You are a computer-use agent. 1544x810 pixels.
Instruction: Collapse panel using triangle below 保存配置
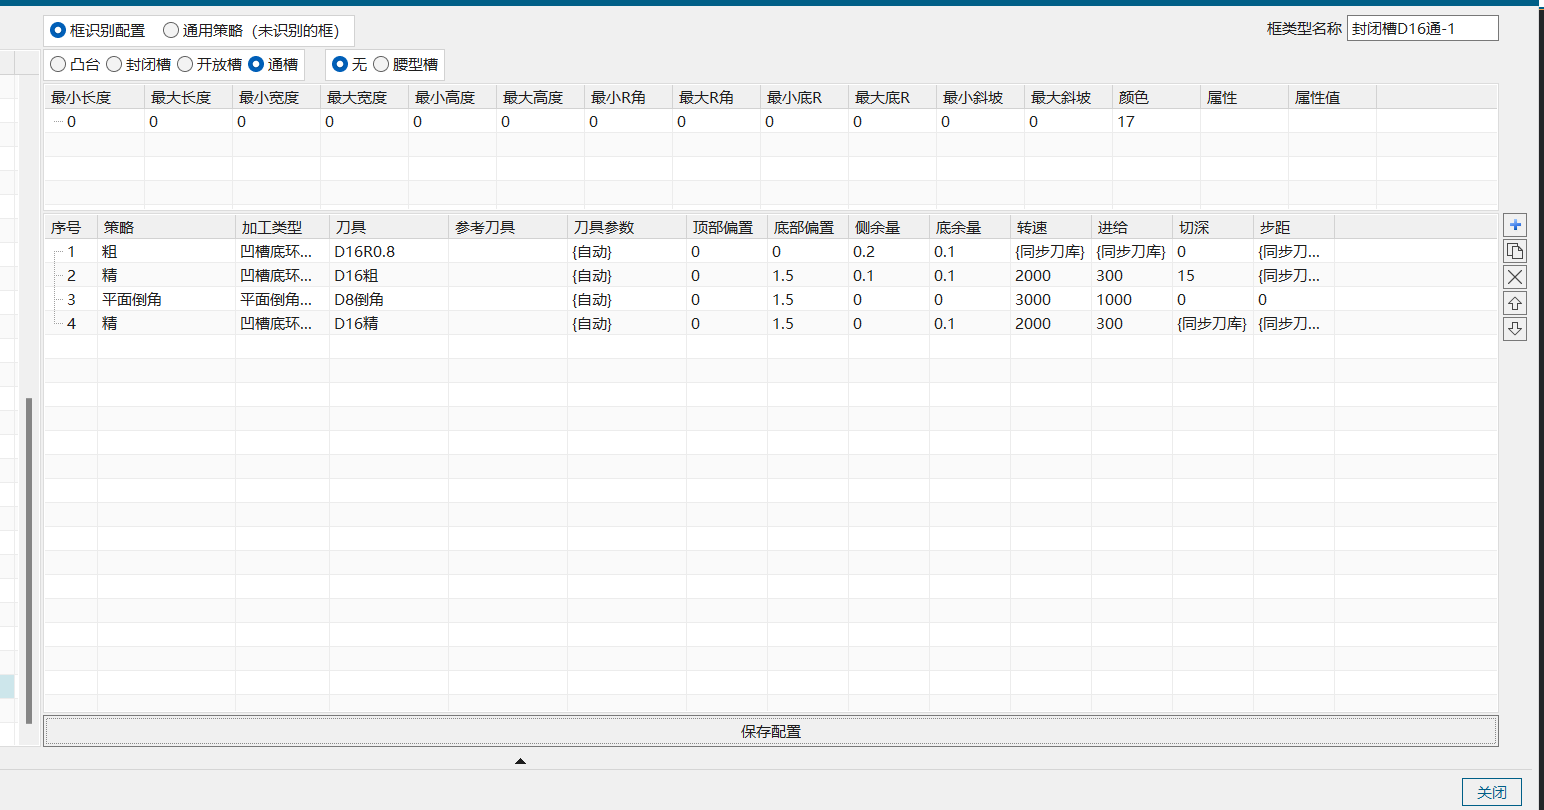click(520, 761)
